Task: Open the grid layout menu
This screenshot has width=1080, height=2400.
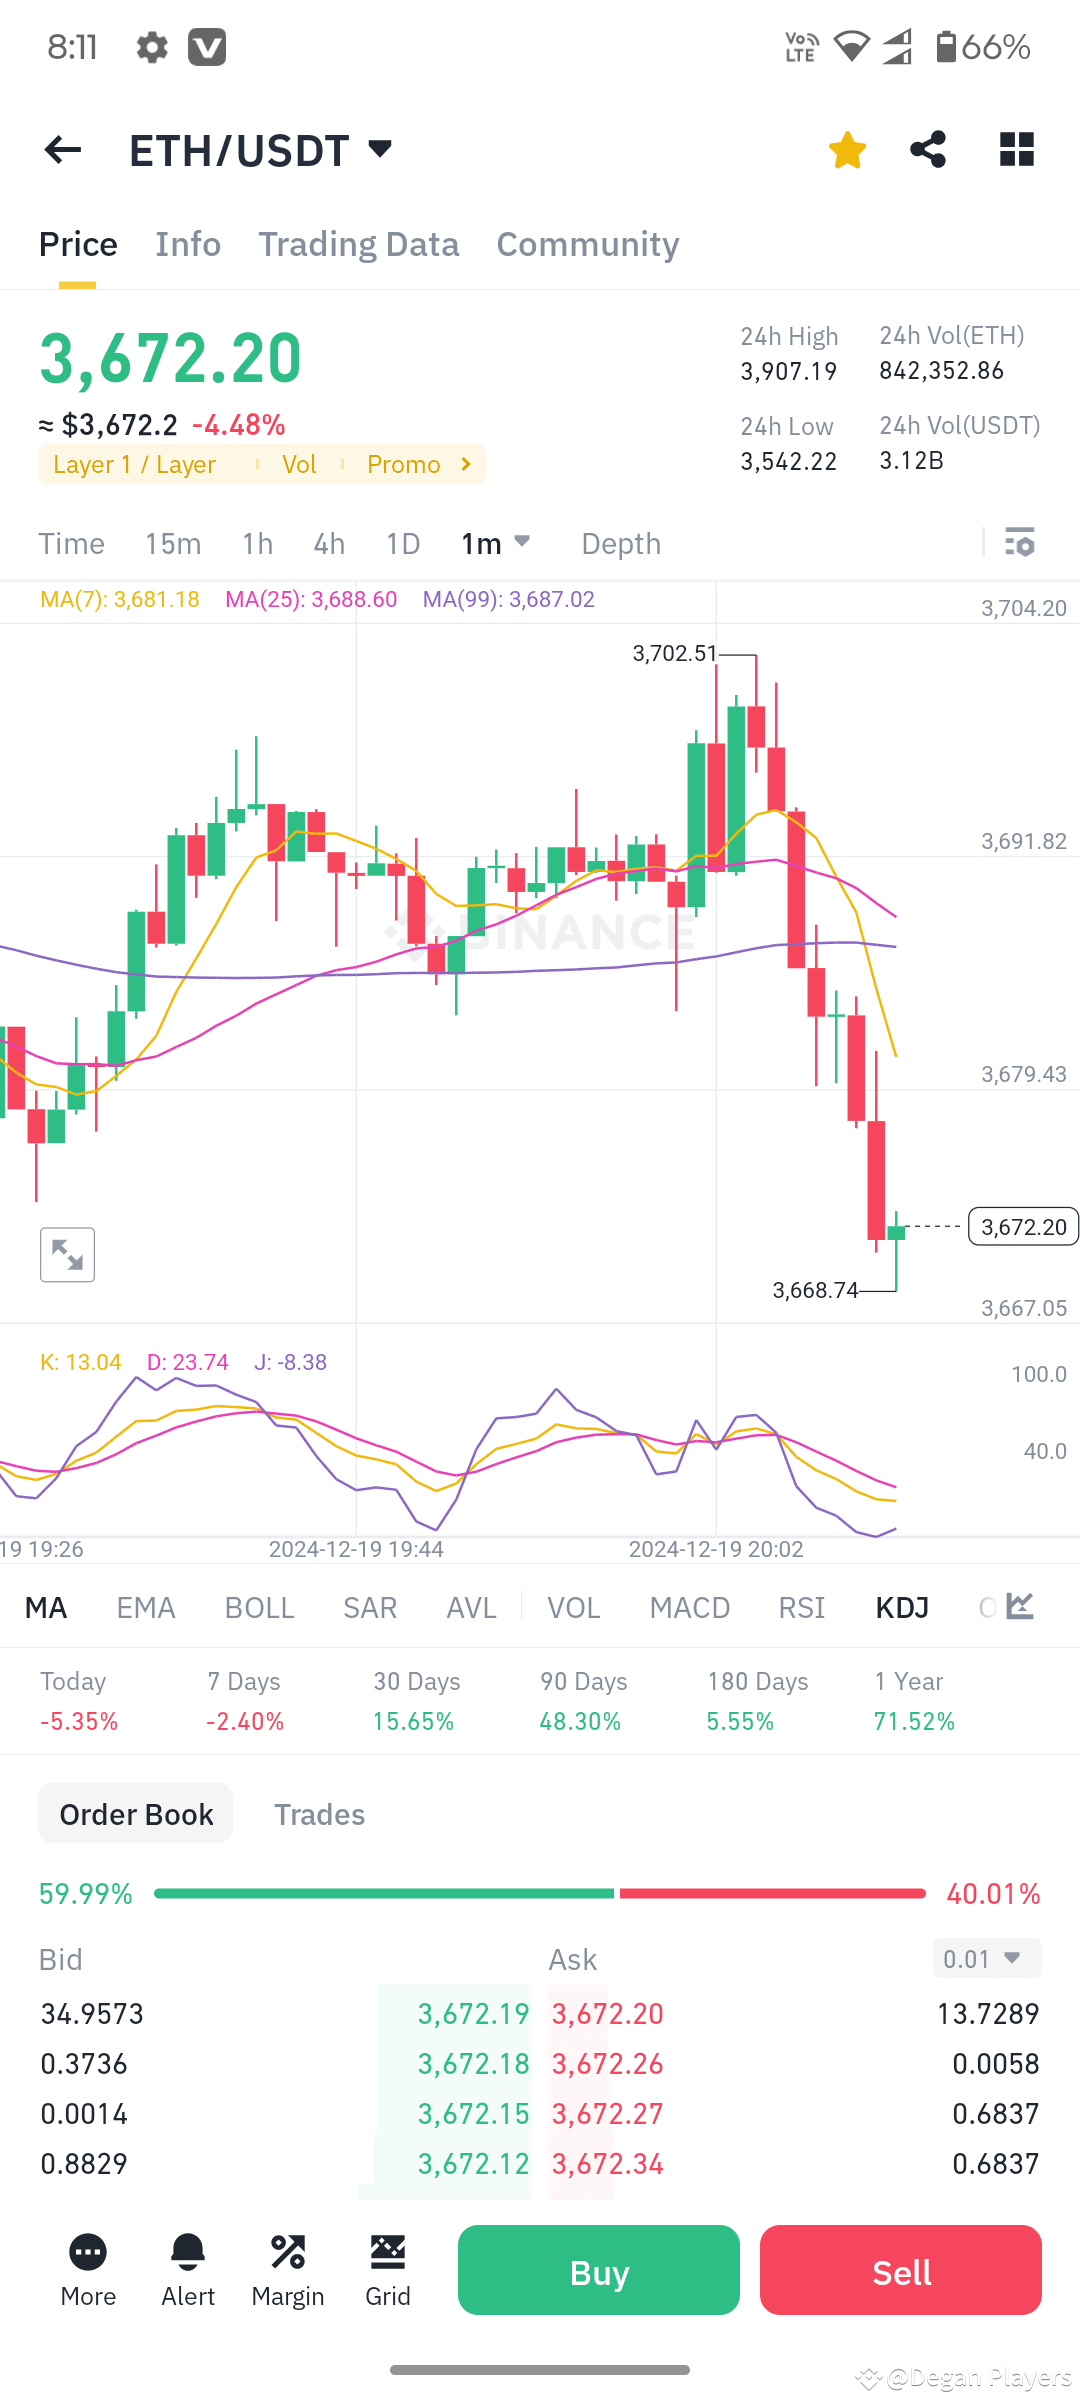Action: point(1016,149)
